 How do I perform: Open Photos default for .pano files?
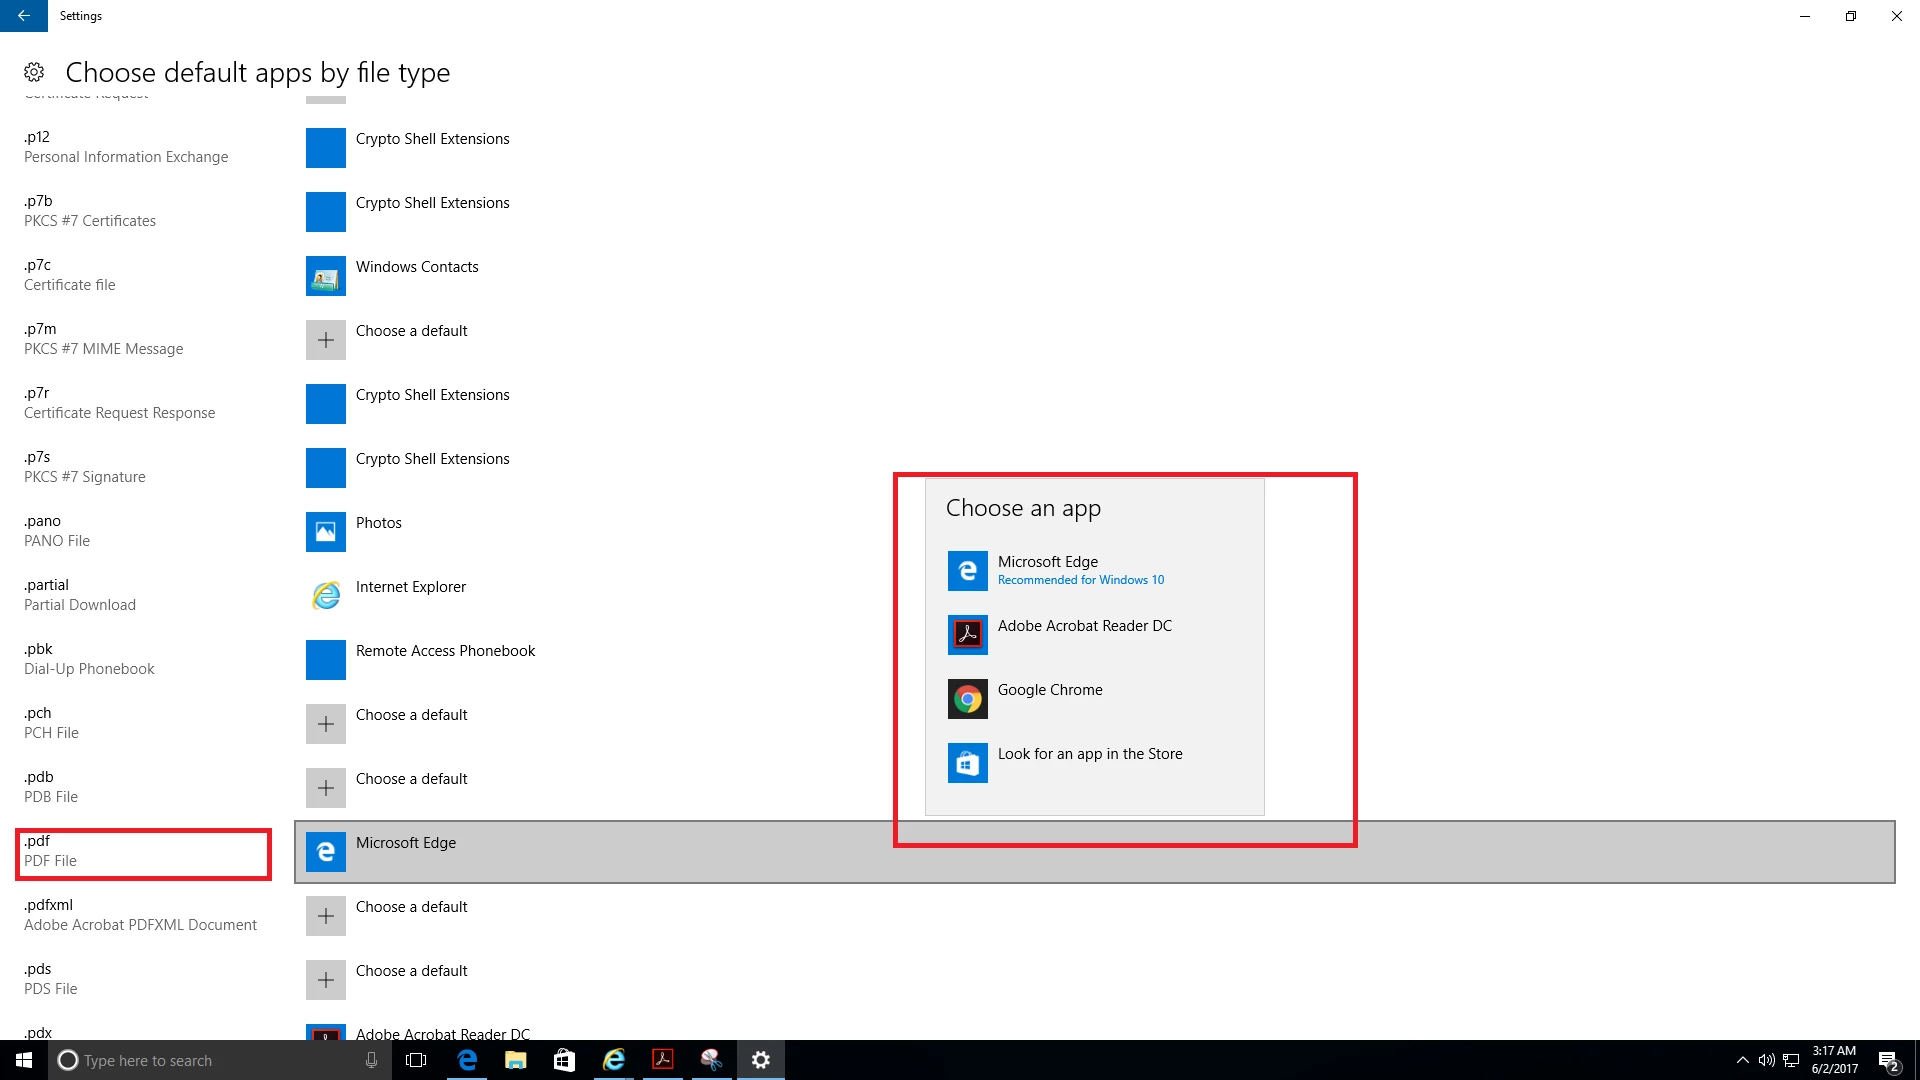click(378, 523)
